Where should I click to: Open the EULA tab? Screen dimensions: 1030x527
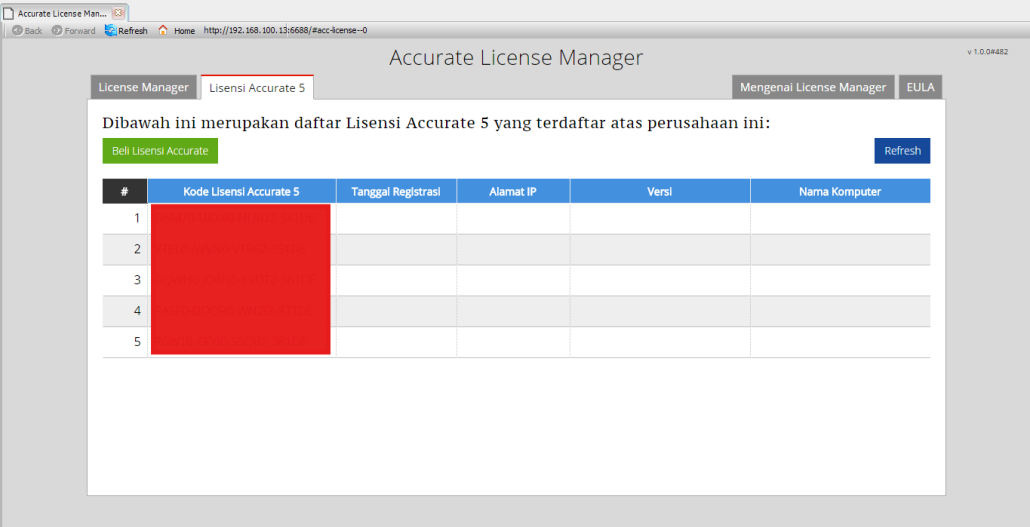[x=920, y=88]
